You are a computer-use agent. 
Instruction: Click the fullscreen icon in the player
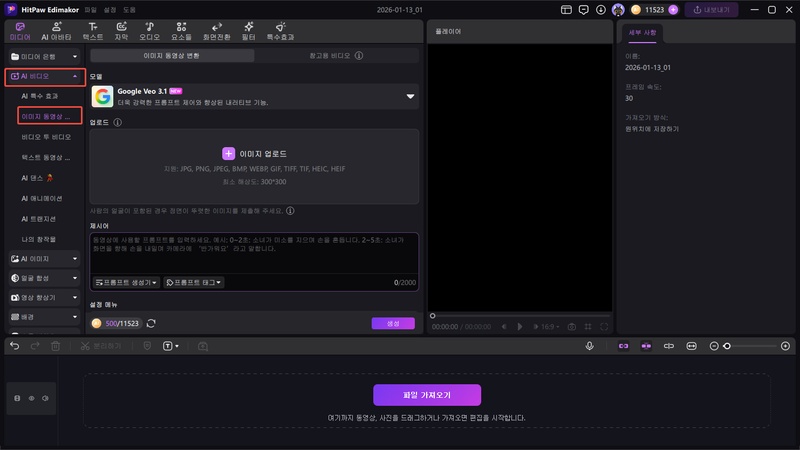click(x=604, y=327)
